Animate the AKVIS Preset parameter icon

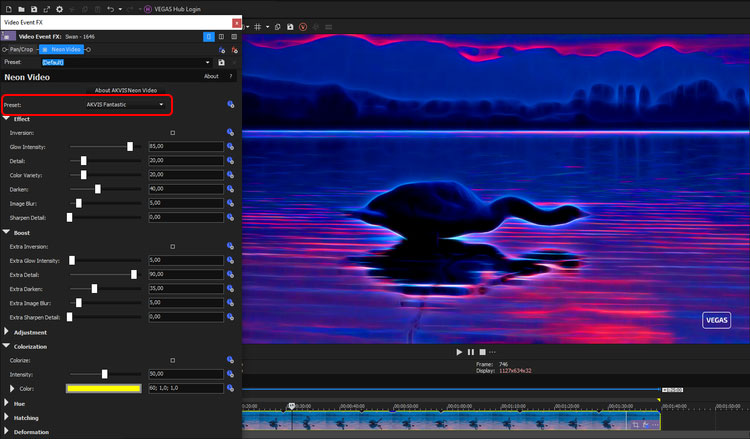pos(231,105)
